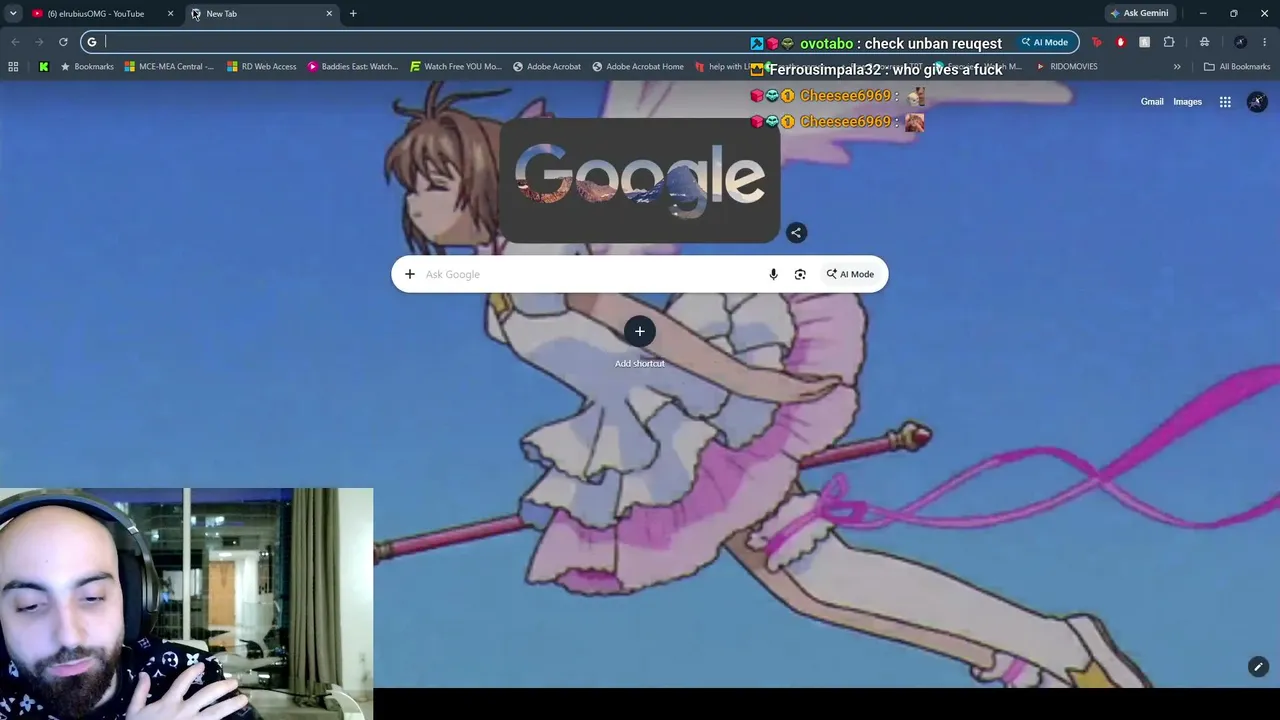1280x720 pixels.
Task: Switch to the elrubiusOMG YouTube tab
Action: pyautogui.click(x=95, y=14)
